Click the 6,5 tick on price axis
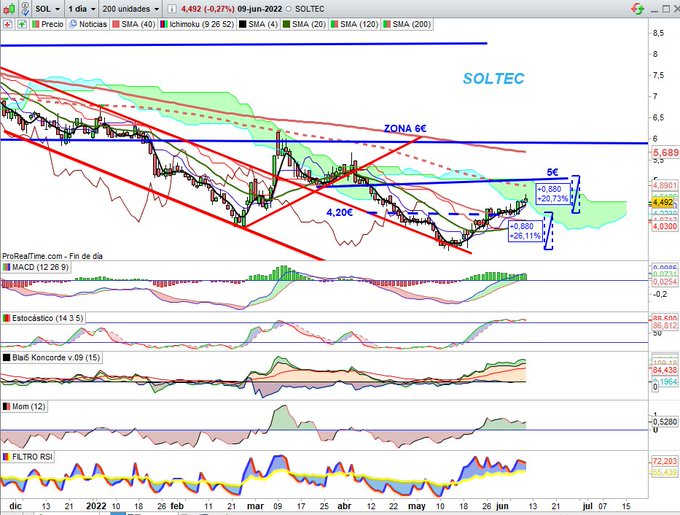The height and width of the screenshot is (515, 680). click(658, 117)
